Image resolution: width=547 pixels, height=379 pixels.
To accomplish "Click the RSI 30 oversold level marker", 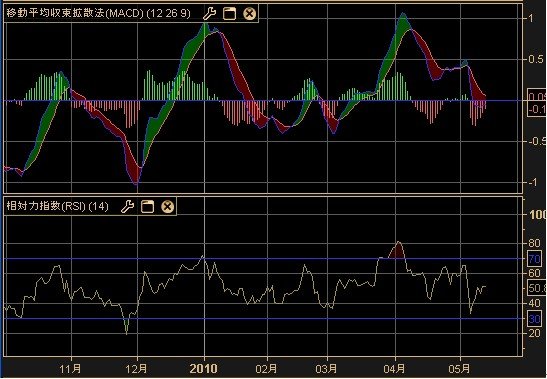I will tap(534, 319).
